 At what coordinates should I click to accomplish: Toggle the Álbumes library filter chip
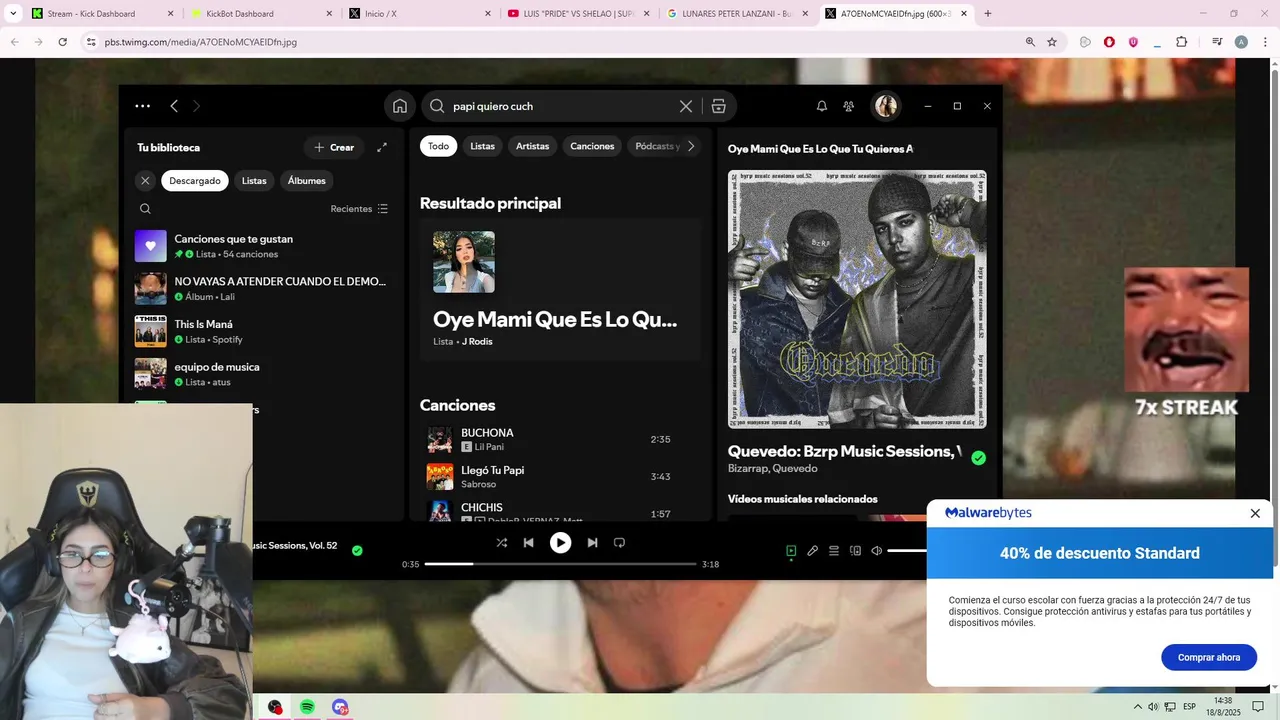tap(307, 181)
